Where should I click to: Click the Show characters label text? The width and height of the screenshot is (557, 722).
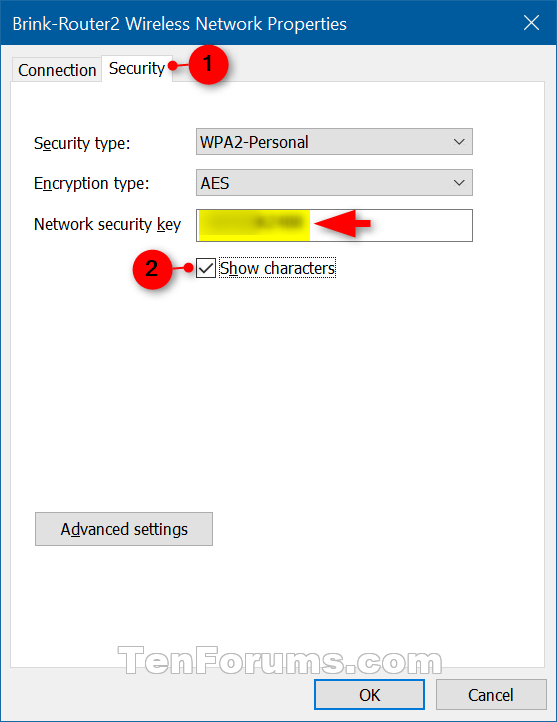point(277,268)
